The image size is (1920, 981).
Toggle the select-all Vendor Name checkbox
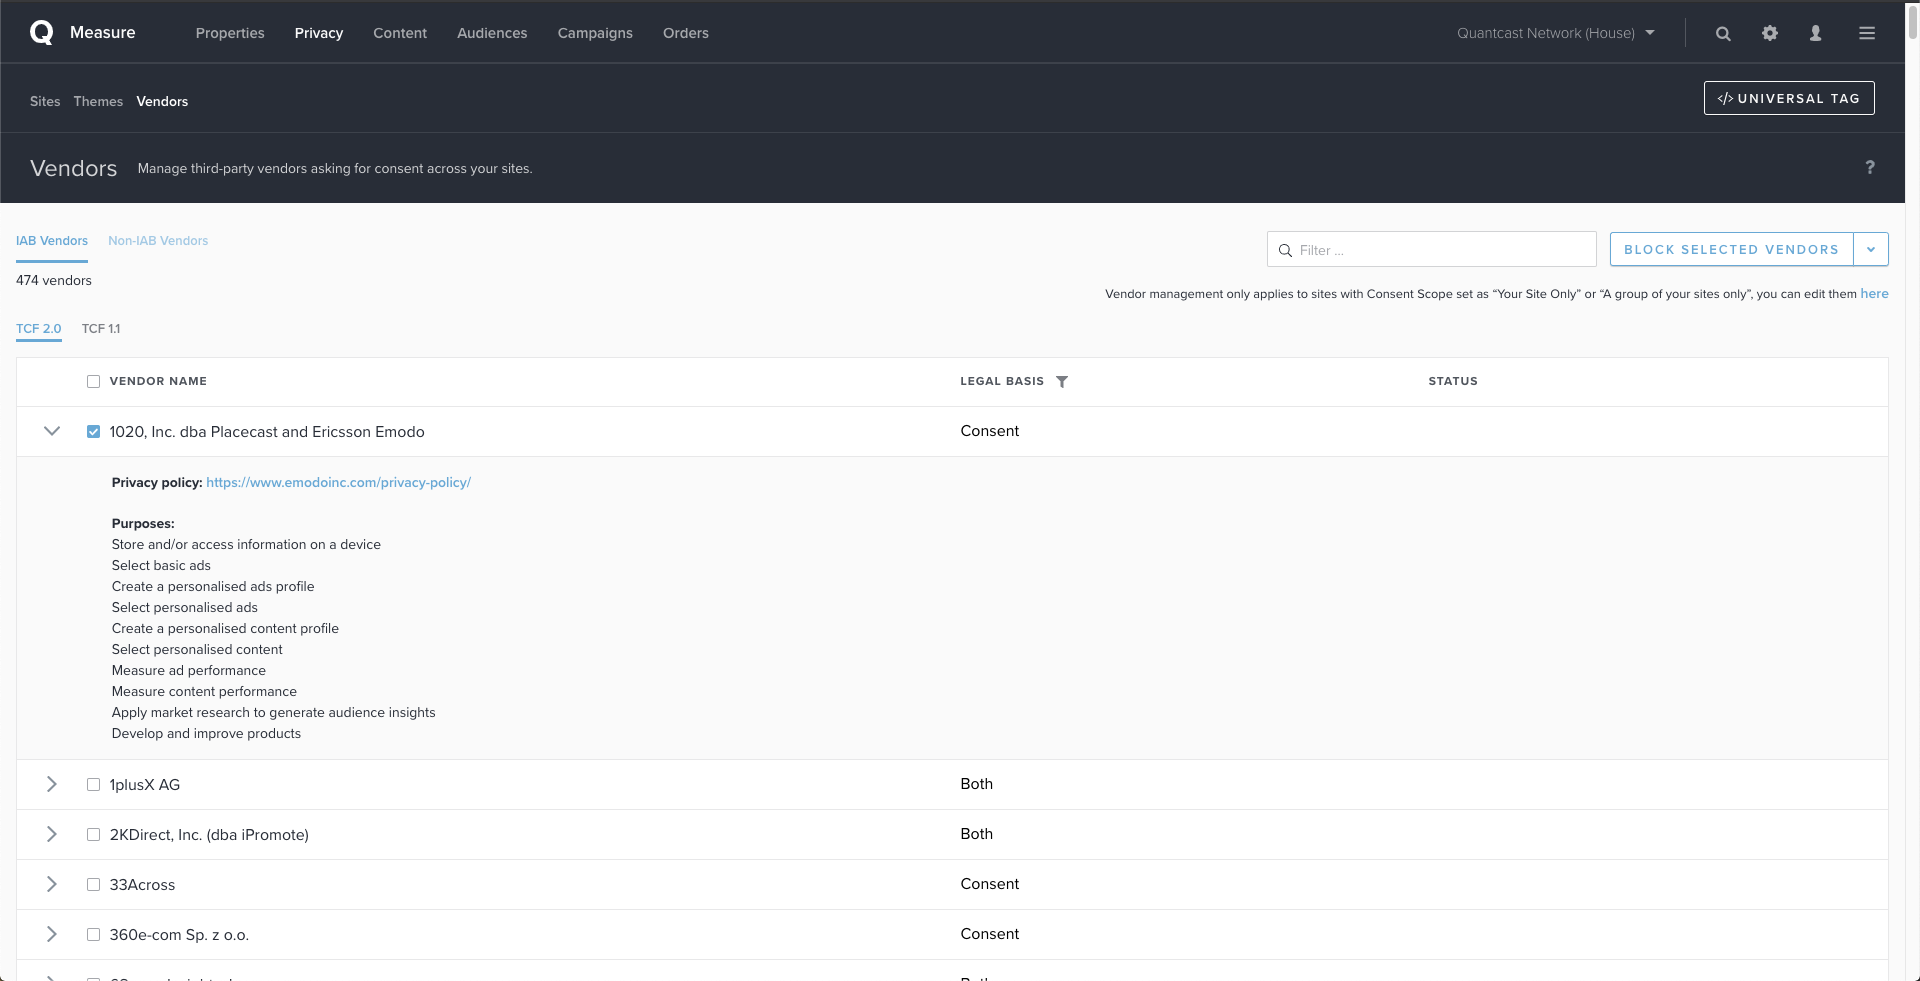[x=93, y=381]
